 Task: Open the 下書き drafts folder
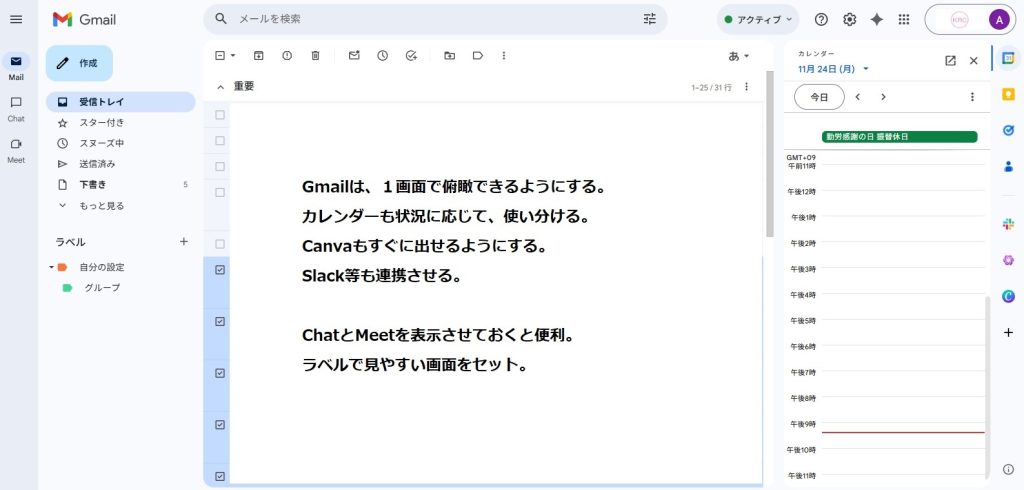93,184
